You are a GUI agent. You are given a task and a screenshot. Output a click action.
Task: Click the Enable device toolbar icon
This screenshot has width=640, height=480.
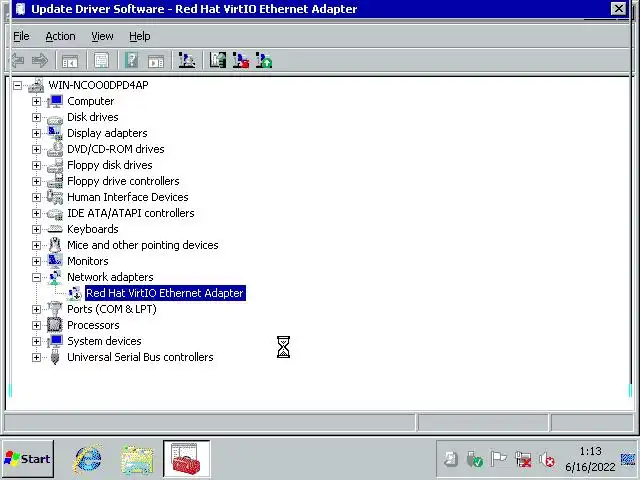(264, 60)
